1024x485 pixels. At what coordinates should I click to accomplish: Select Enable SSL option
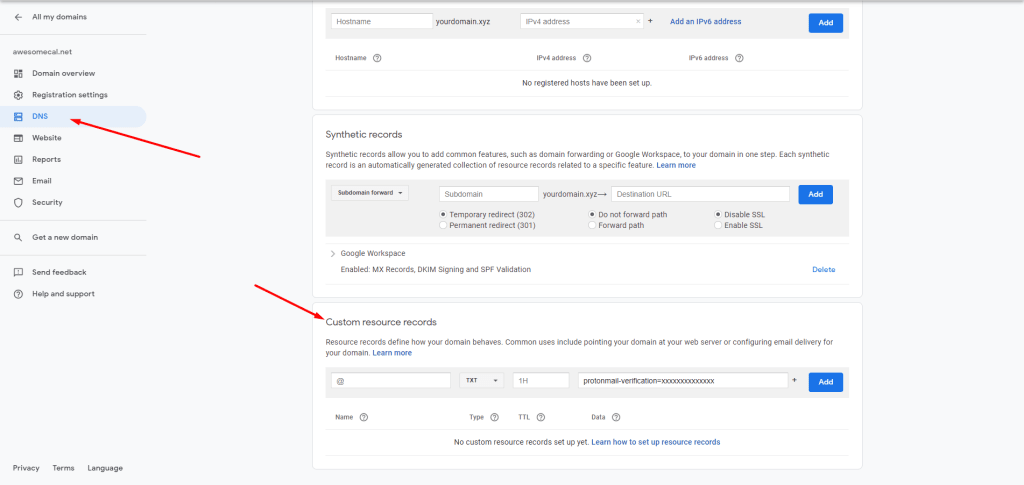(x=718, y=225)
